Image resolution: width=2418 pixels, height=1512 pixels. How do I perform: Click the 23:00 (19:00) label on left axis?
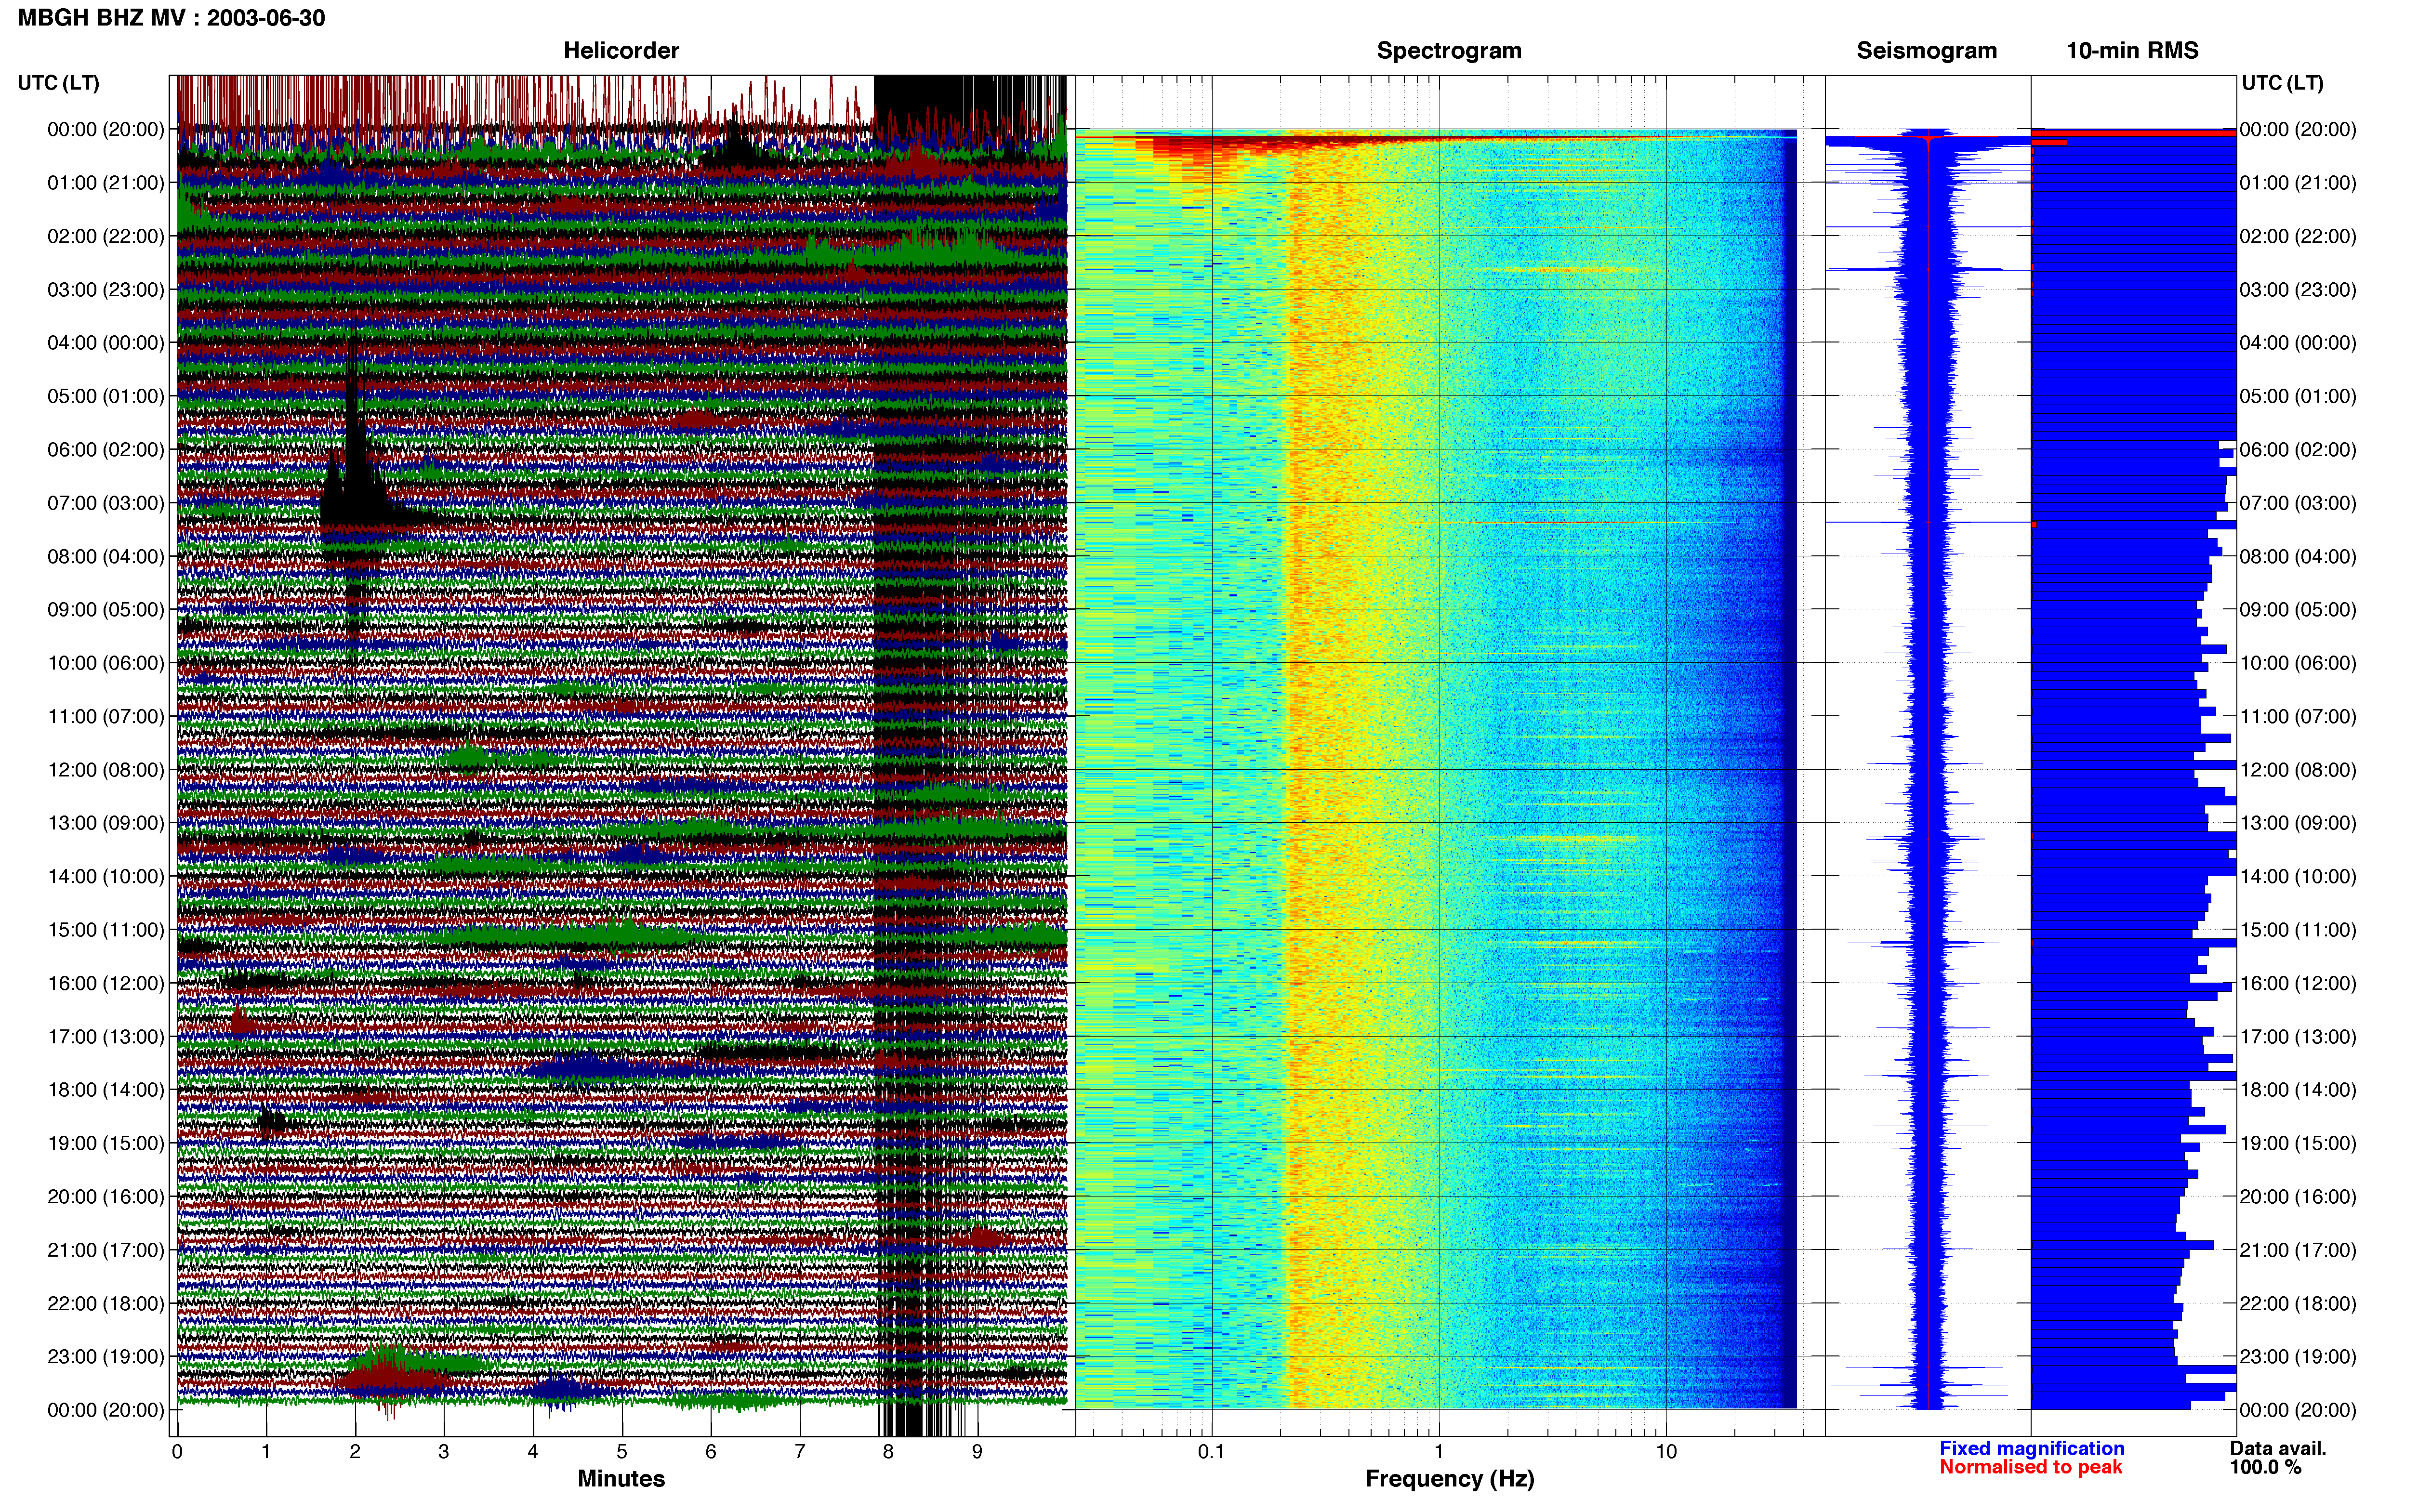(106, 1357)
